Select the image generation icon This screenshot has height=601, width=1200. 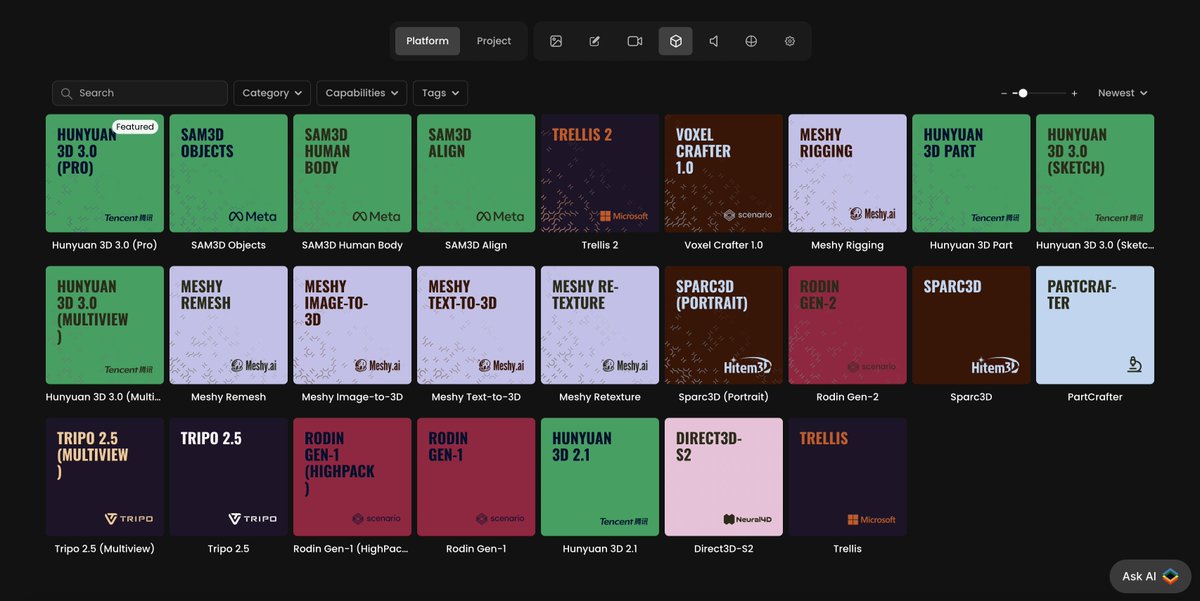(x=555, y=41)
